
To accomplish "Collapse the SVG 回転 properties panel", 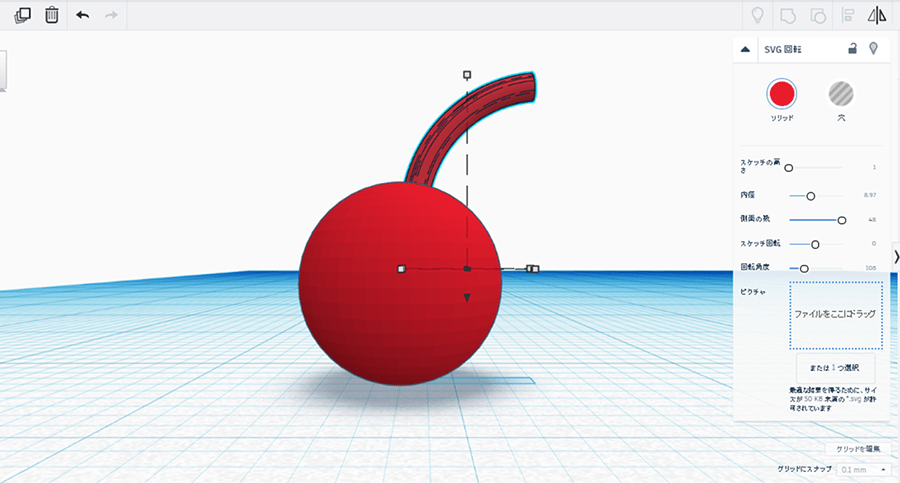I will point(745,49).
